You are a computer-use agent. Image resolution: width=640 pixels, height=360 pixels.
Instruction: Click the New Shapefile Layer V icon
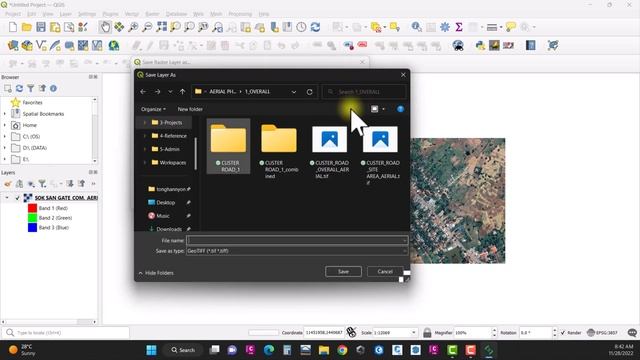[41, 45]
